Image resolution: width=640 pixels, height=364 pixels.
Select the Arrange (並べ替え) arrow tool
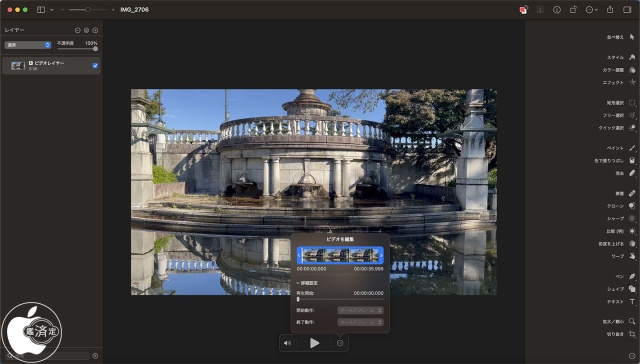click(x=632, y=37)
